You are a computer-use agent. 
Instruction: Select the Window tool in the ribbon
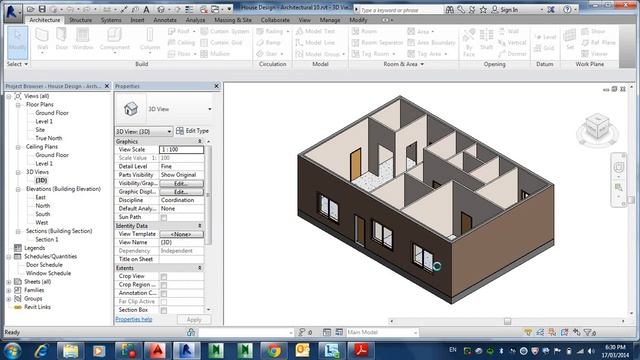pyautogui.click(x=83, y=40)
